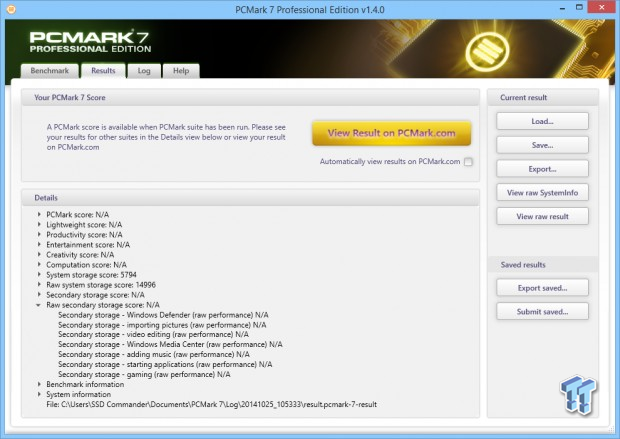
Task: Open View raw result
Action: [x=542, y=216]
